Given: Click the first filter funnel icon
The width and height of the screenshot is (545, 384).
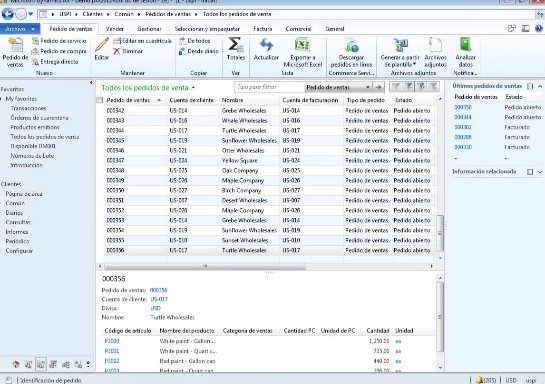Looking at the screenshot, I should coord(395,87).
